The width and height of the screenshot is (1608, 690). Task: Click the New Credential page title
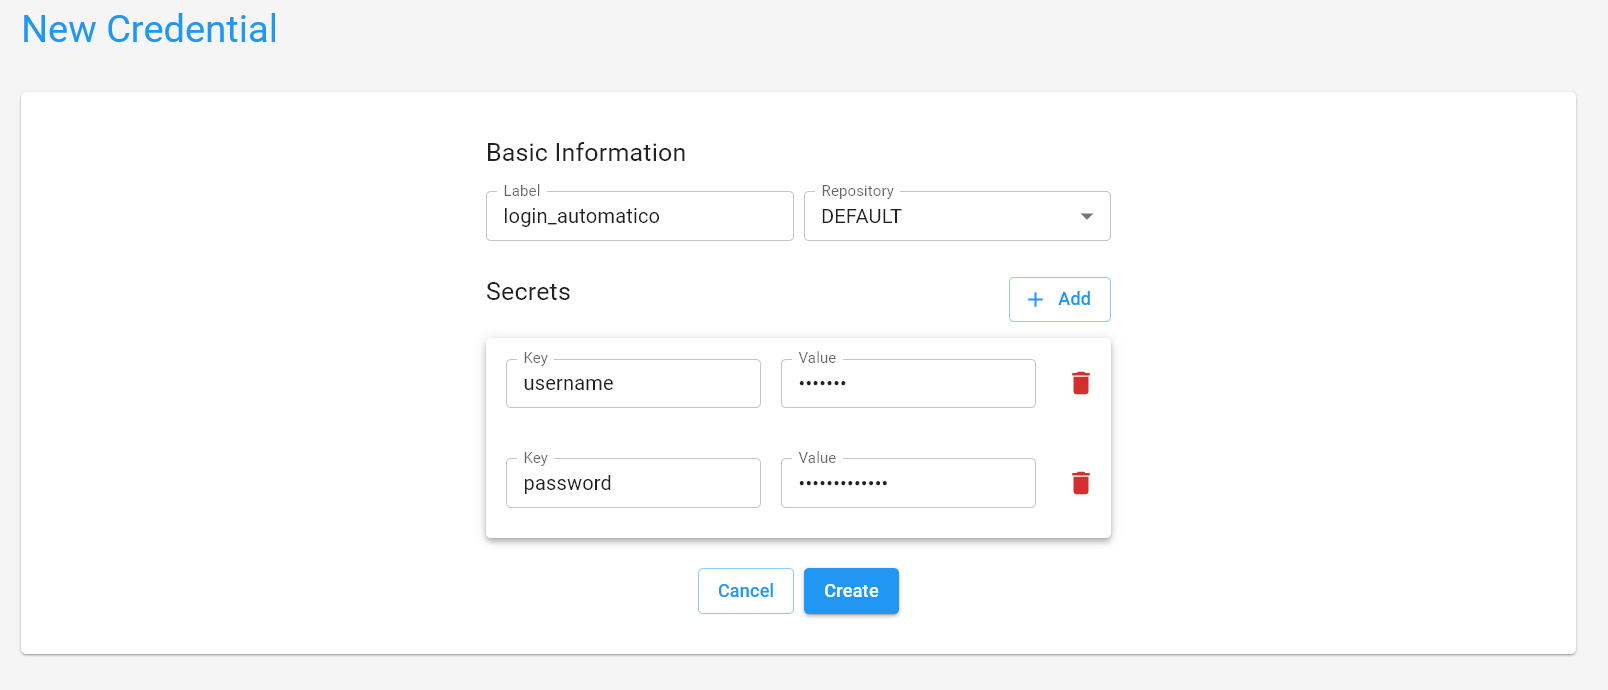click(150, 29)
